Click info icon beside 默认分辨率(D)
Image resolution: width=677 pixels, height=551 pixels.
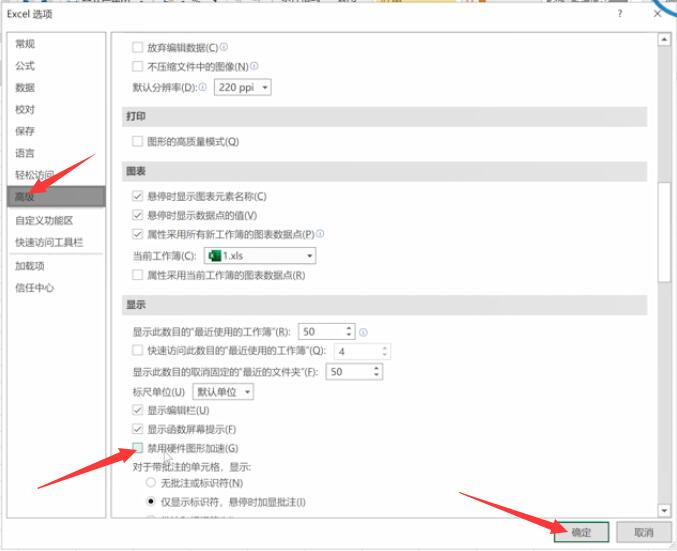(202, 87)
